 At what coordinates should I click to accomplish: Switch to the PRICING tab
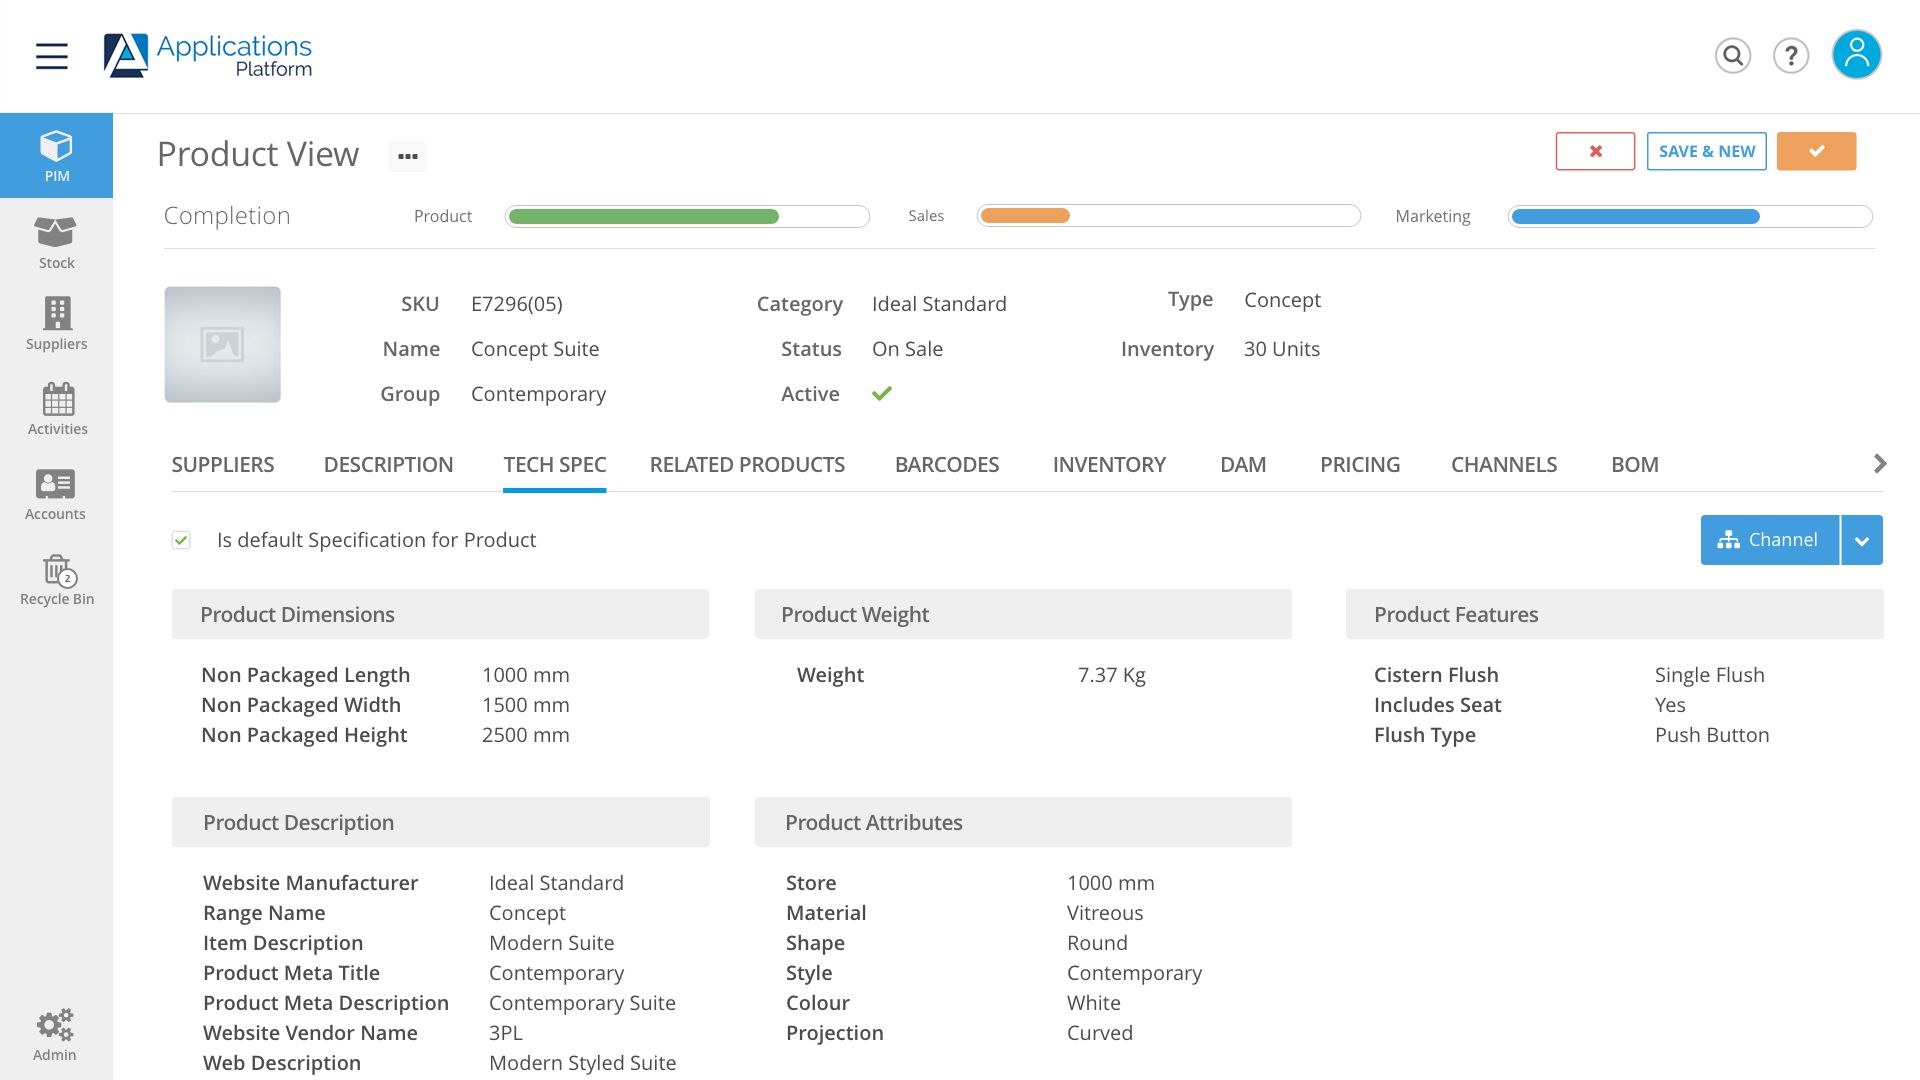1360,465
